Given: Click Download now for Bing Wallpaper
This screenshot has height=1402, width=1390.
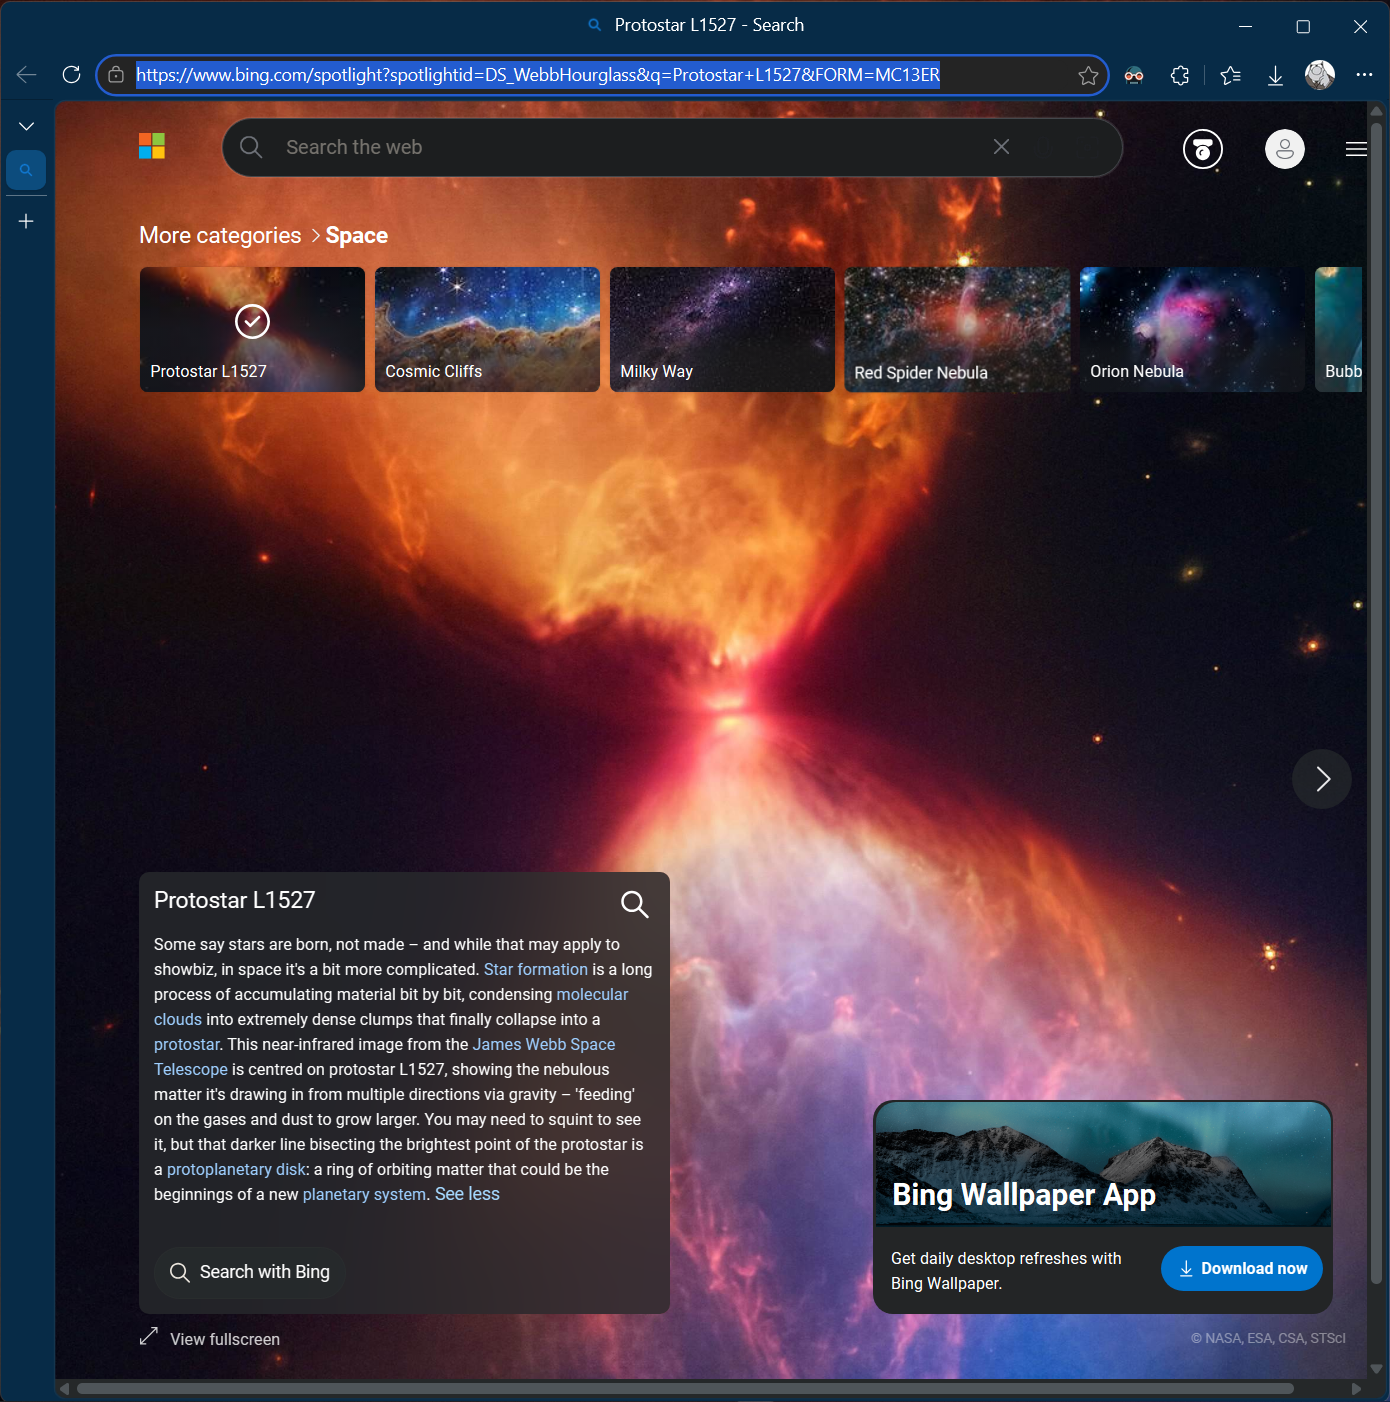Looking at the screenshot, I should point(1242,1268).
